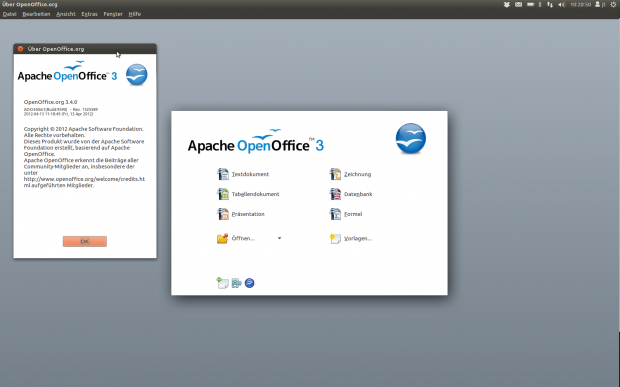Click the Bluetooth indicator in top panel

(540, 4)
